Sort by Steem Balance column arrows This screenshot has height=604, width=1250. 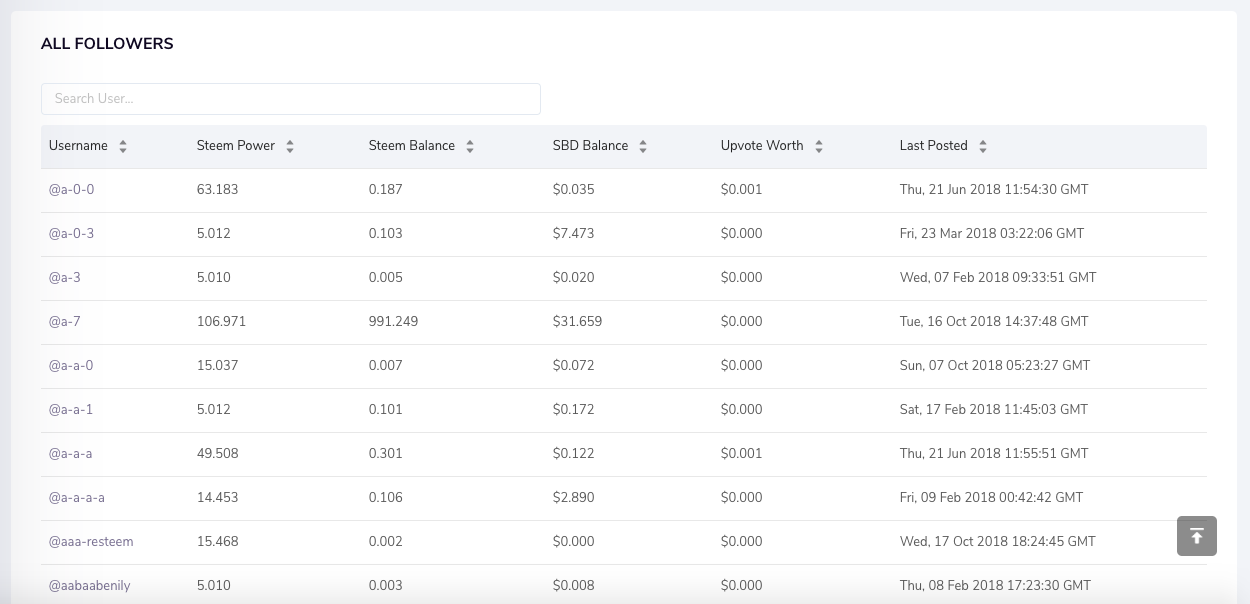tap(470, 146)
